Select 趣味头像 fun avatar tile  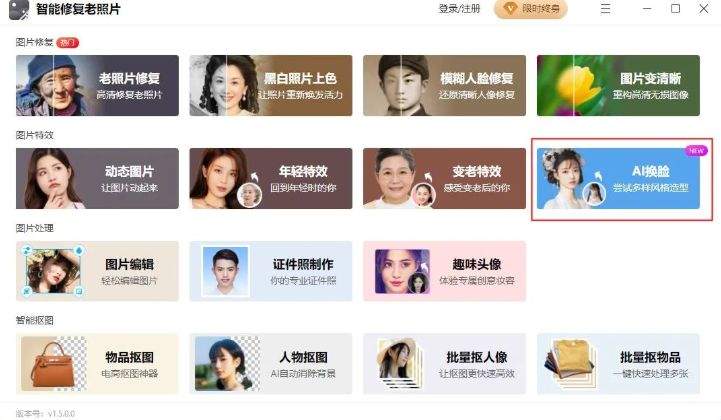point(444,271)
